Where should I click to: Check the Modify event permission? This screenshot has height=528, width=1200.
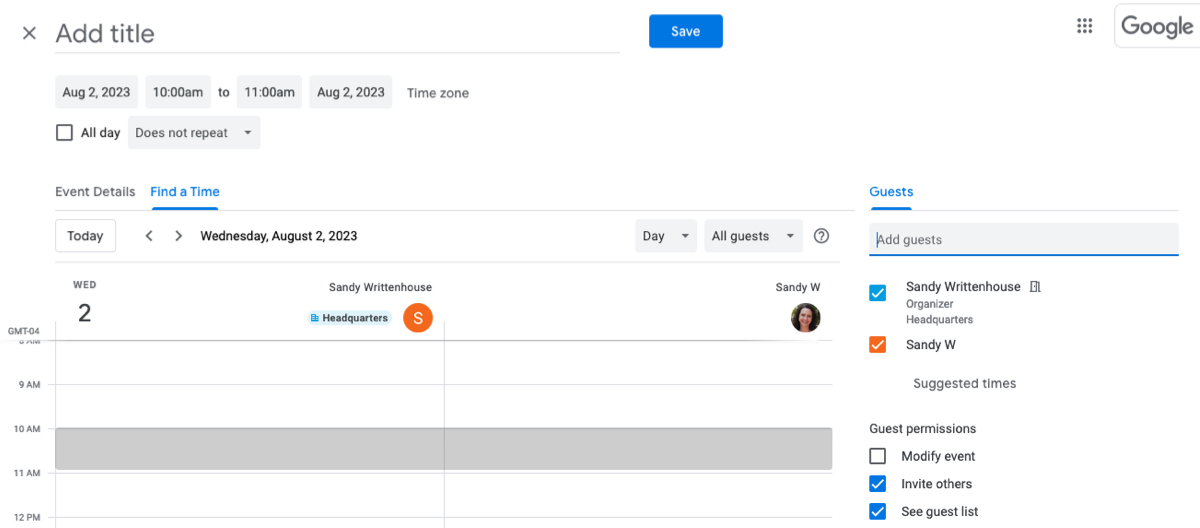(878, 456)
